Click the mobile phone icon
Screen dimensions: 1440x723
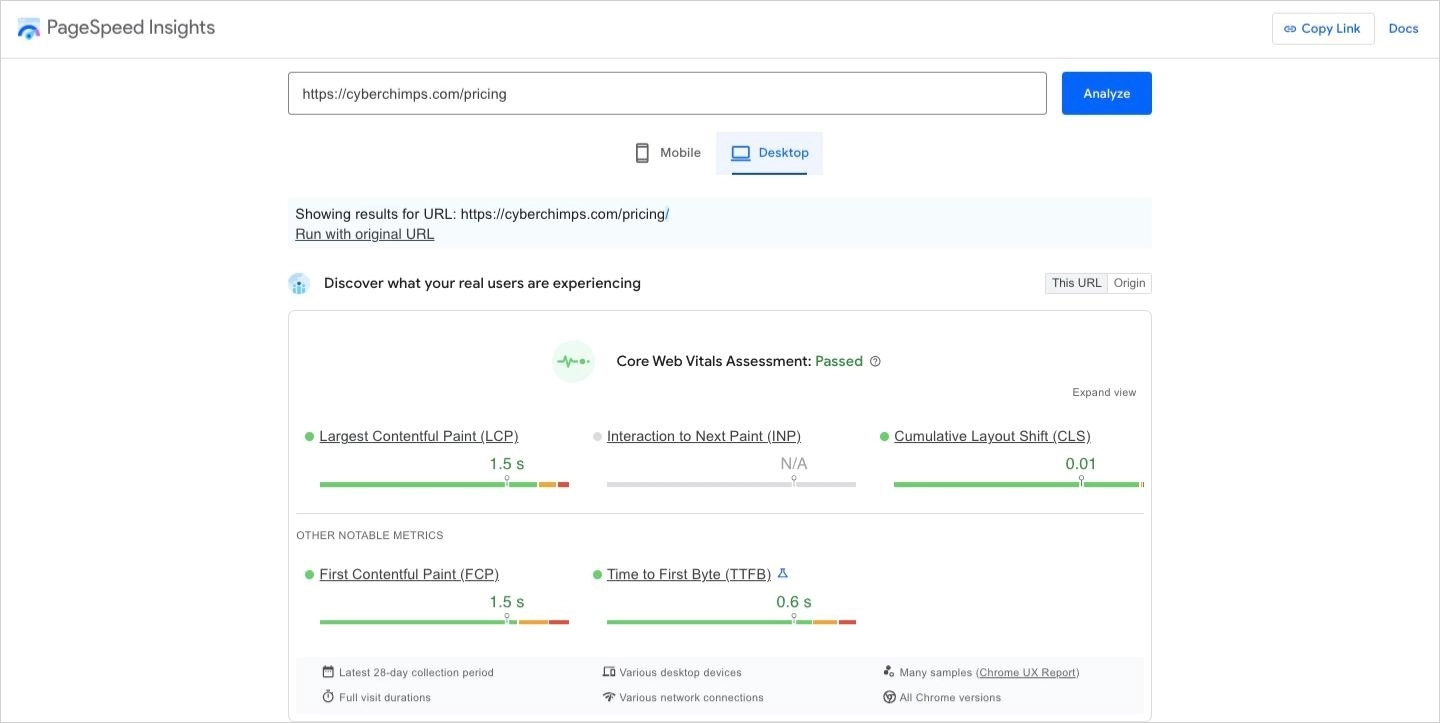click(x=642, y=153)
